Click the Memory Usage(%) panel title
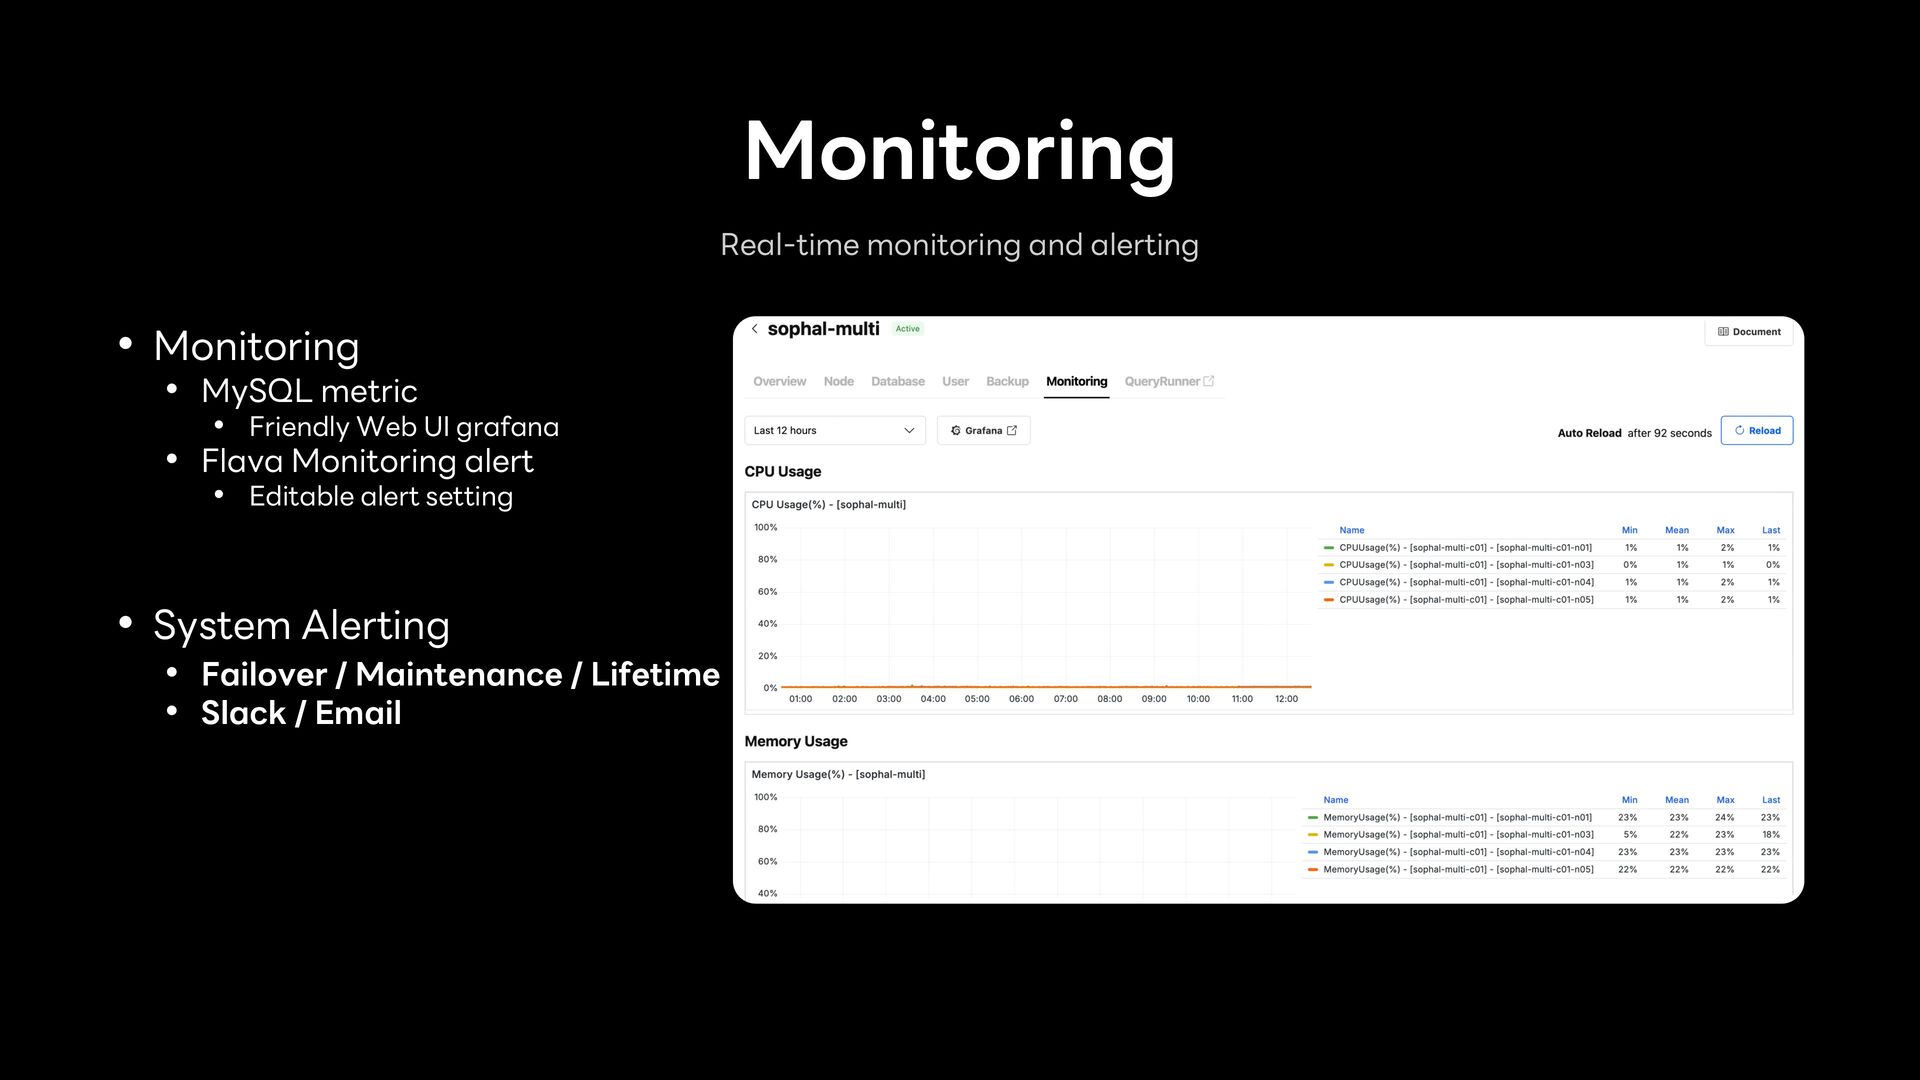 coord(838,775)
